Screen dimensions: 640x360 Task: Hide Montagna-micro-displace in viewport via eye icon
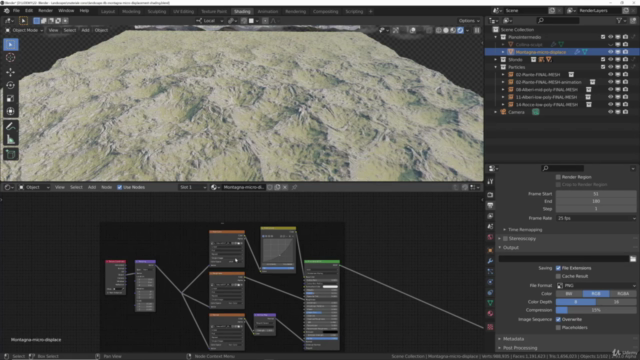(x=611, y=52)
